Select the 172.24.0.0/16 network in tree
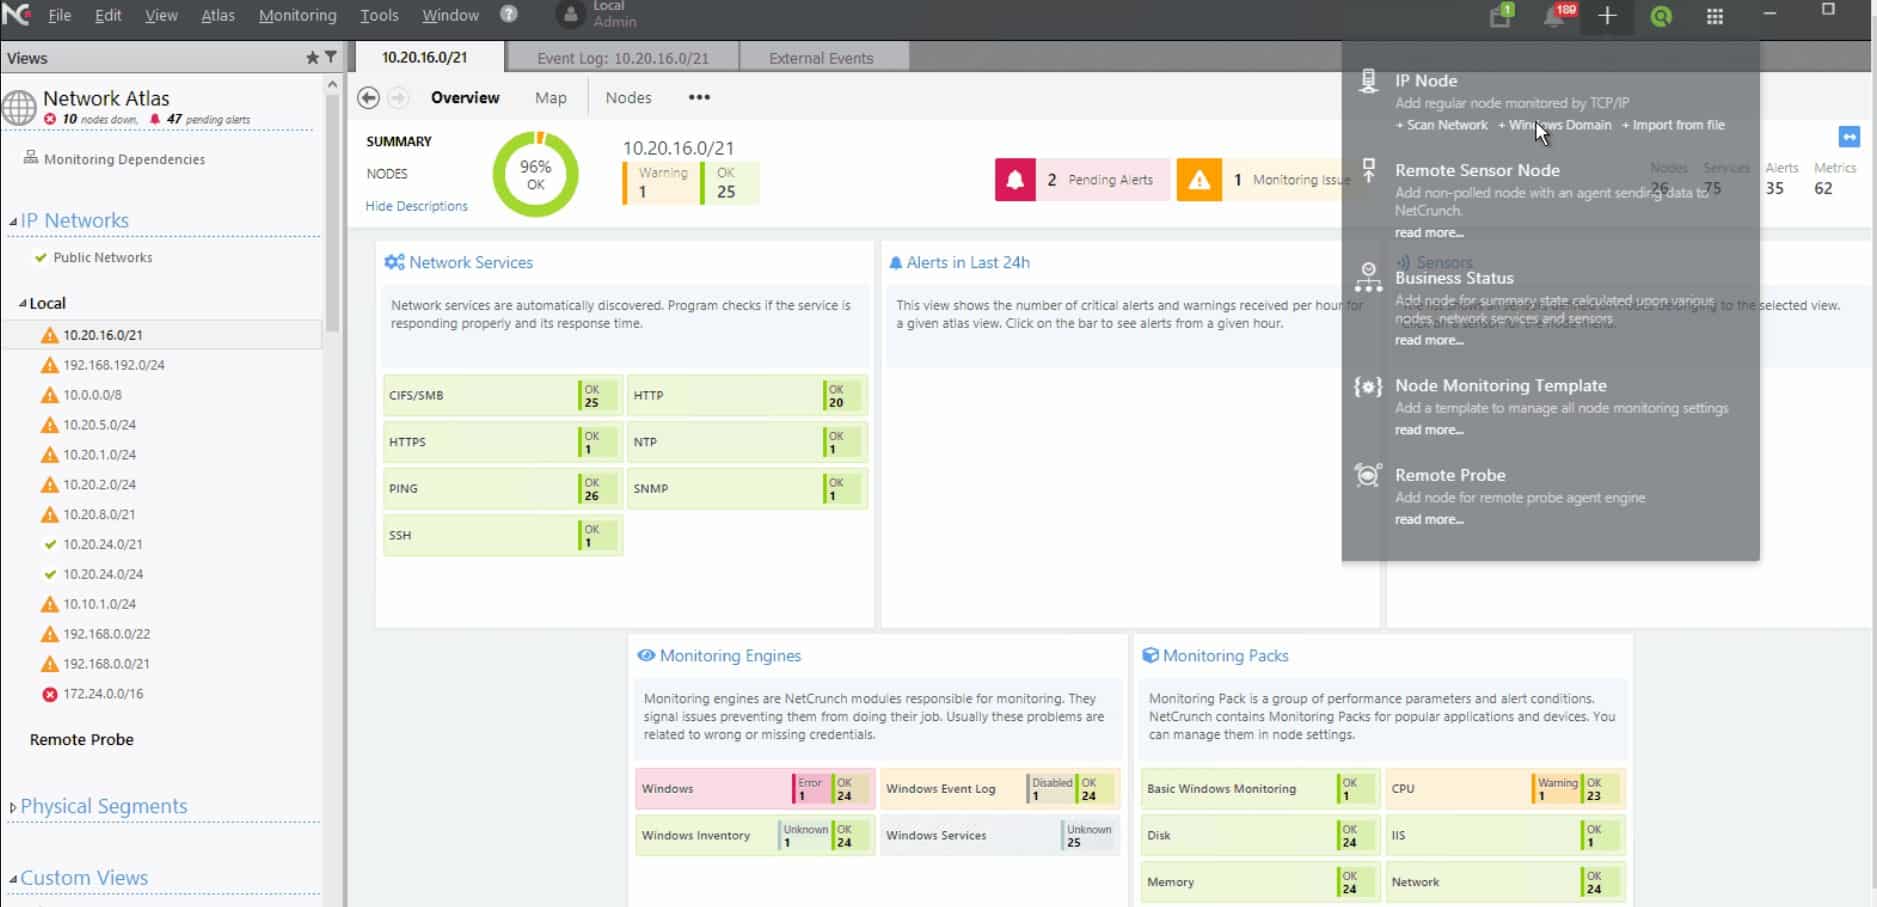Screen dimensions: 1877x907 103,694
